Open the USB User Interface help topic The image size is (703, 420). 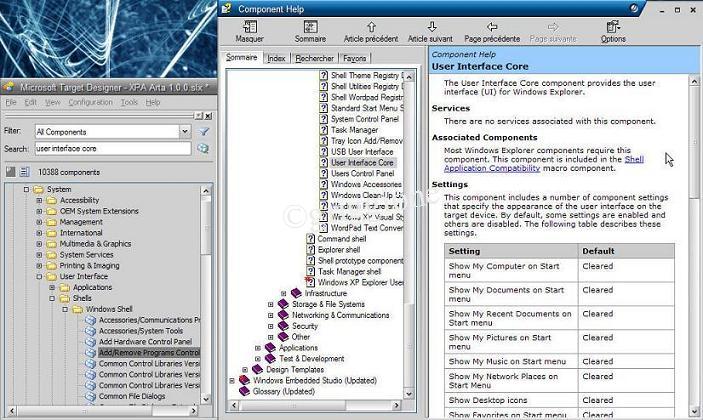(362, 152)
